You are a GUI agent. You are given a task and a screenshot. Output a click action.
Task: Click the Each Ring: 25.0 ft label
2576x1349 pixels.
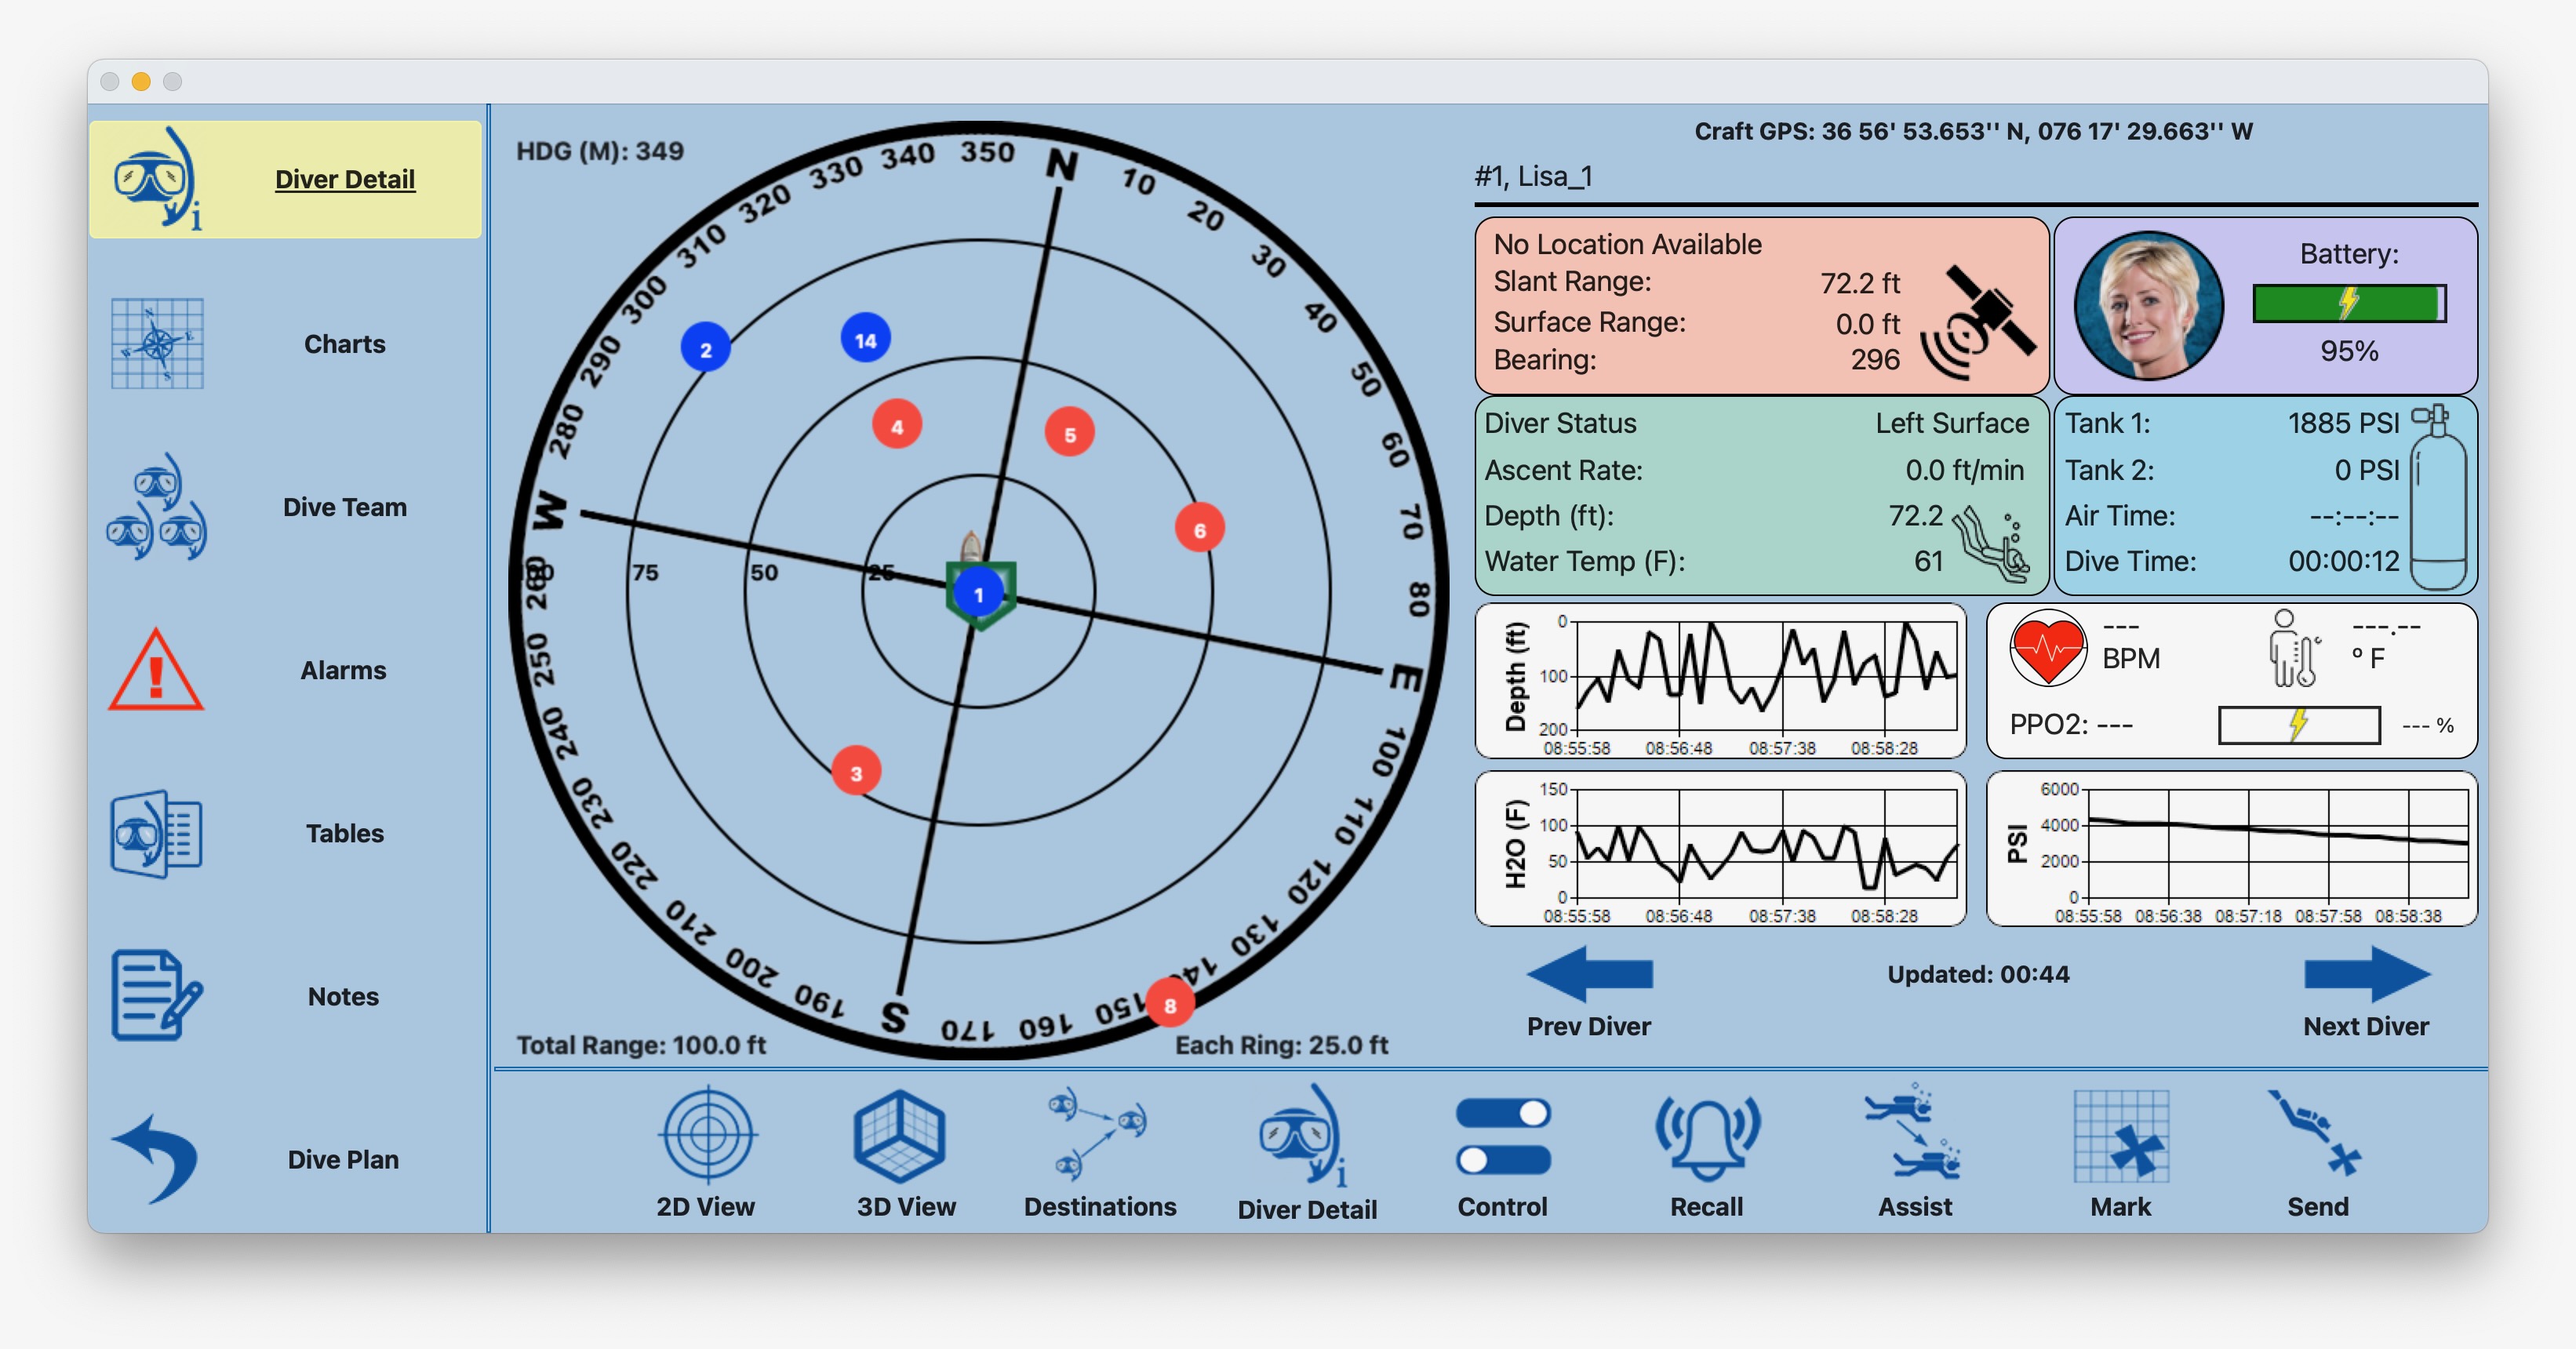1281,1045
